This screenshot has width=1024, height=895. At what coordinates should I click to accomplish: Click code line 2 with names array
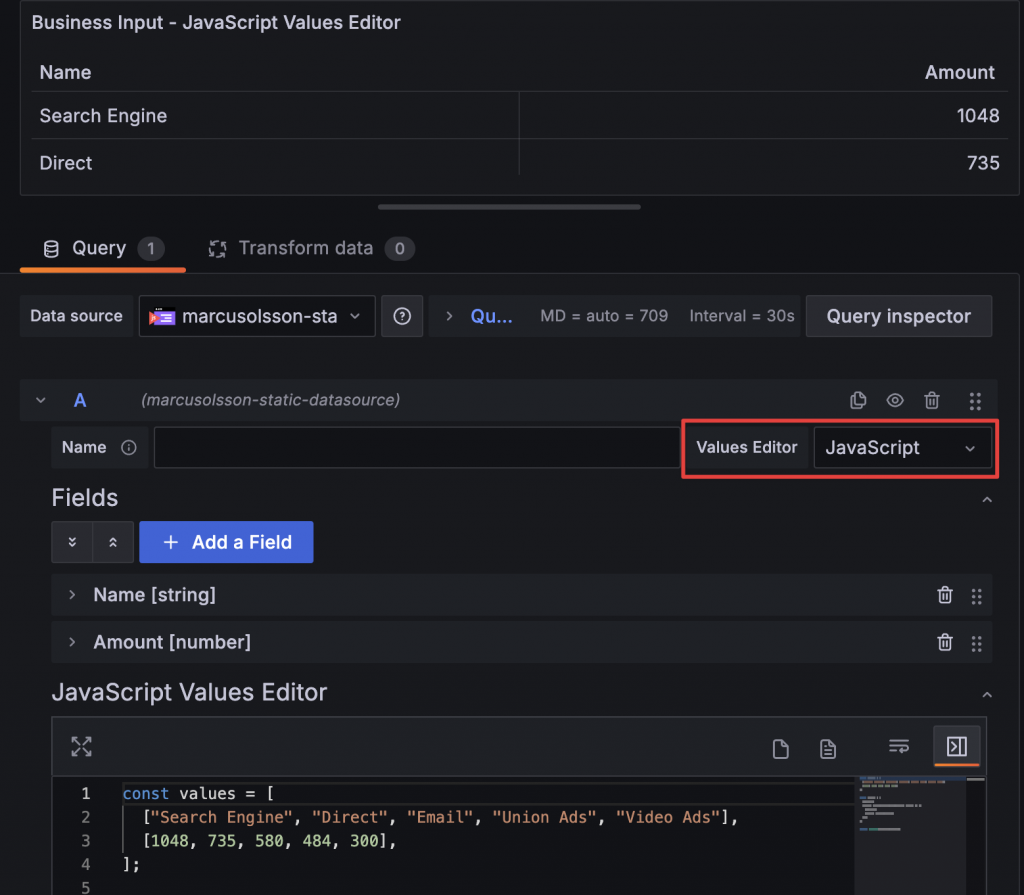pyautogui.click(x=441, y=817)
